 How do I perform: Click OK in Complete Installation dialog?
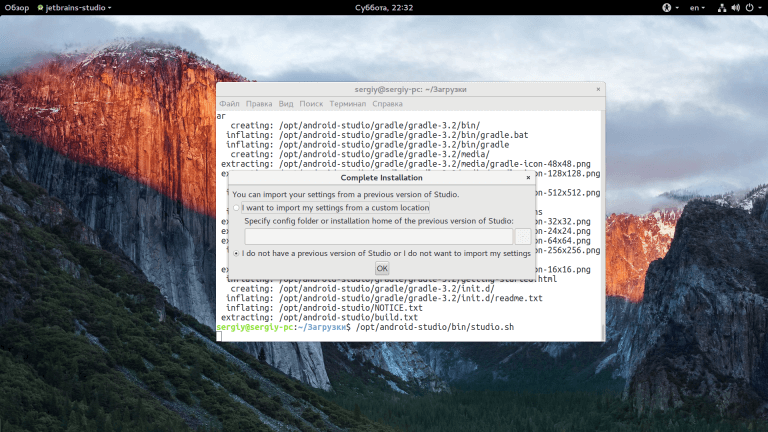click(x=382, y=268)
